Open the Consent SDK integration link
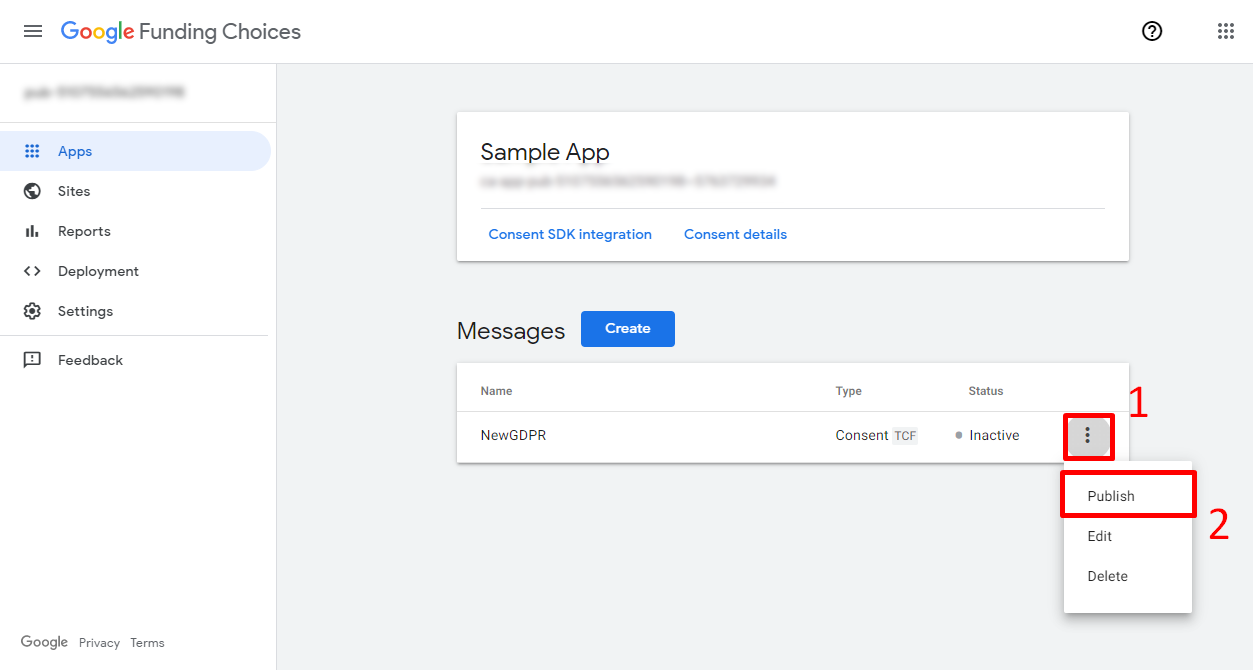Screen dimensions: 1253x670 click(570, 234)
